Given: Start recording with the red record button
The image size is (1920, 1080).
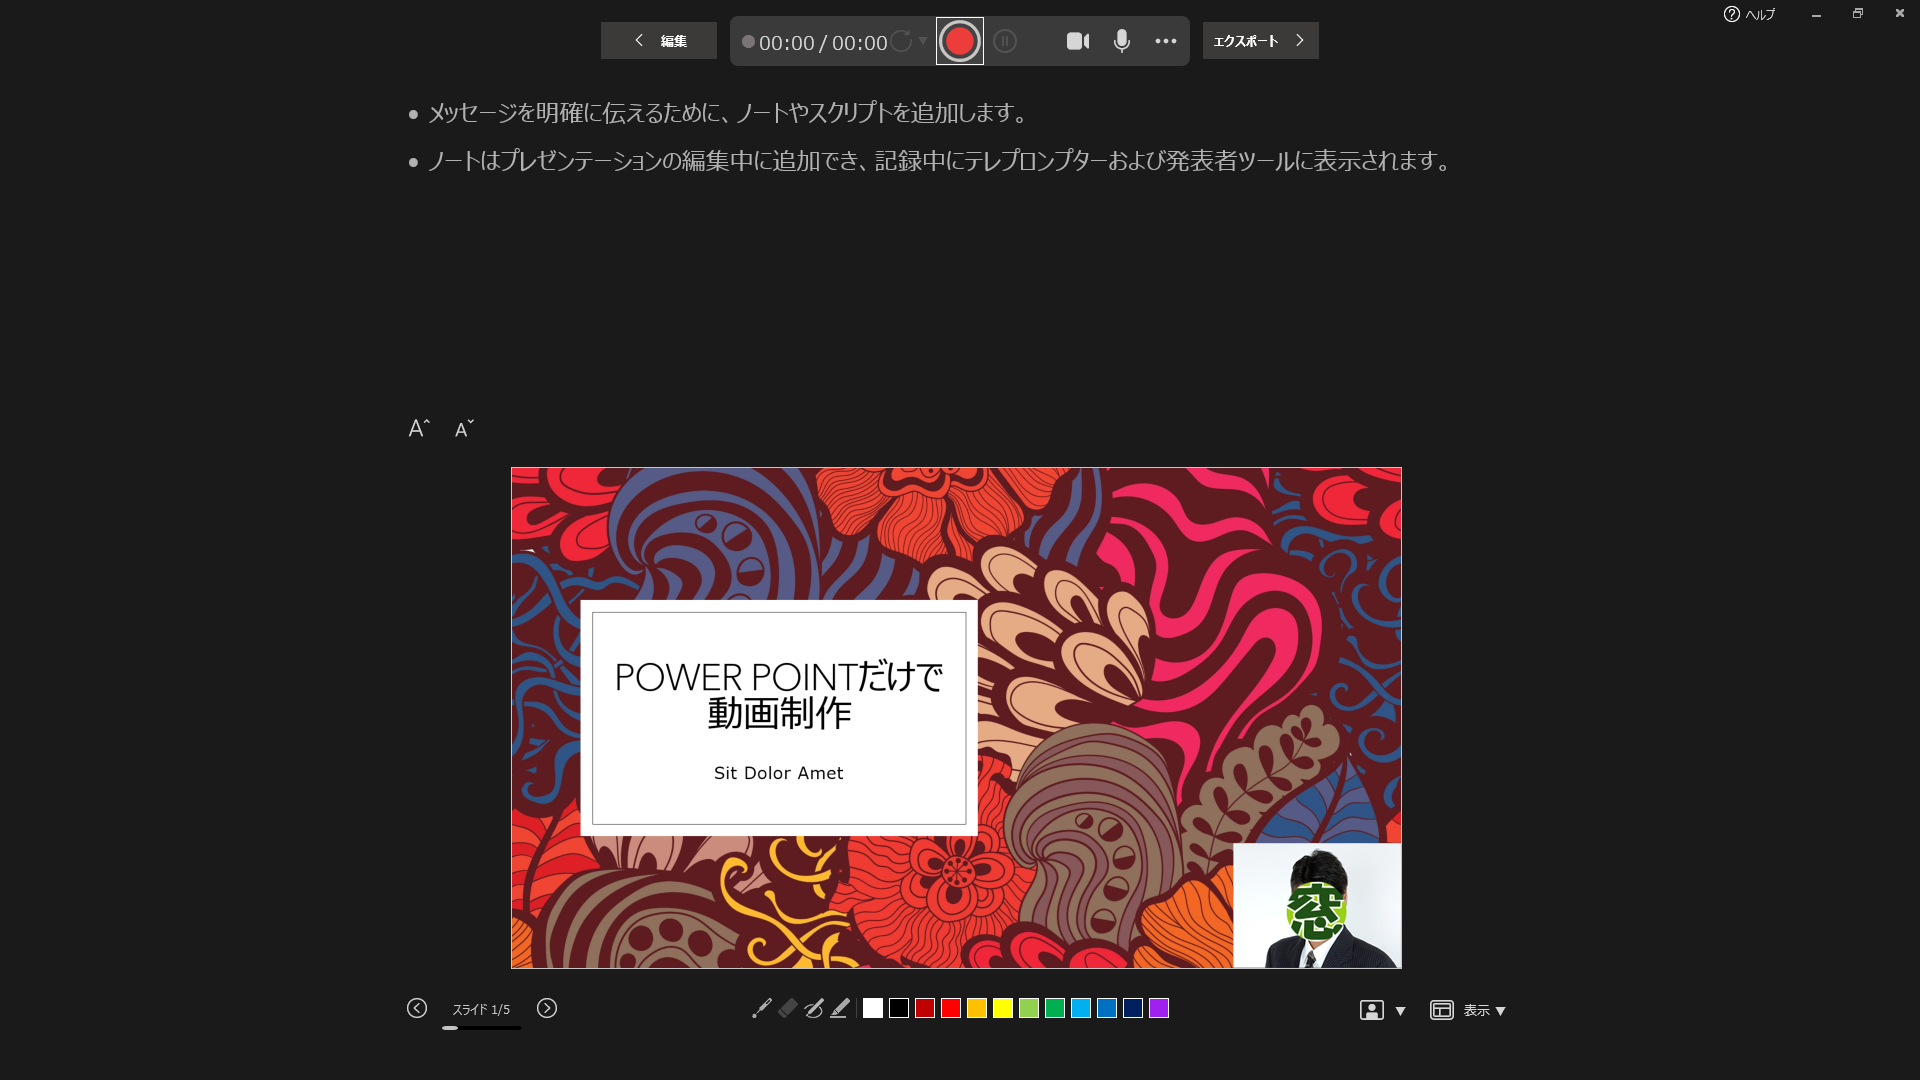Looking at the screenshot, I should pos(959,41).
